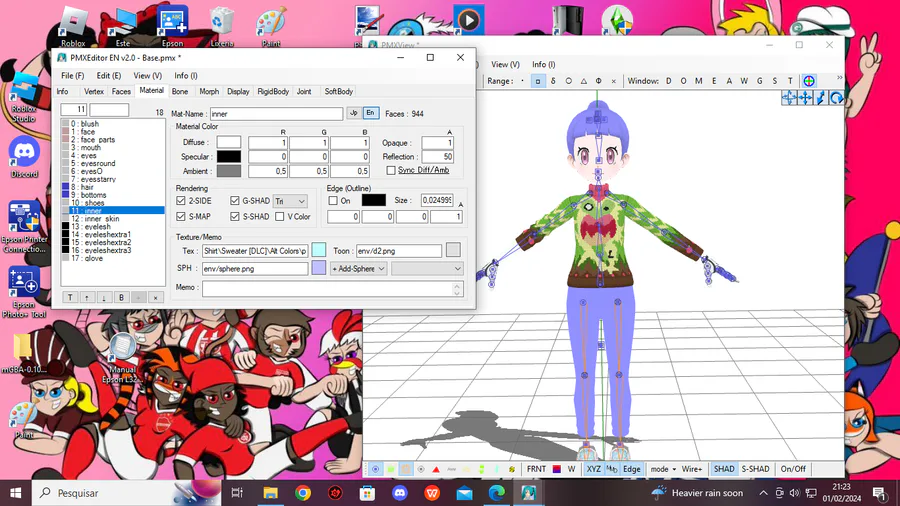Viewport: 900px width, 506px height.
Task: Expand the PMXView toolbar overflow chevron
Action: coord(839,77)
